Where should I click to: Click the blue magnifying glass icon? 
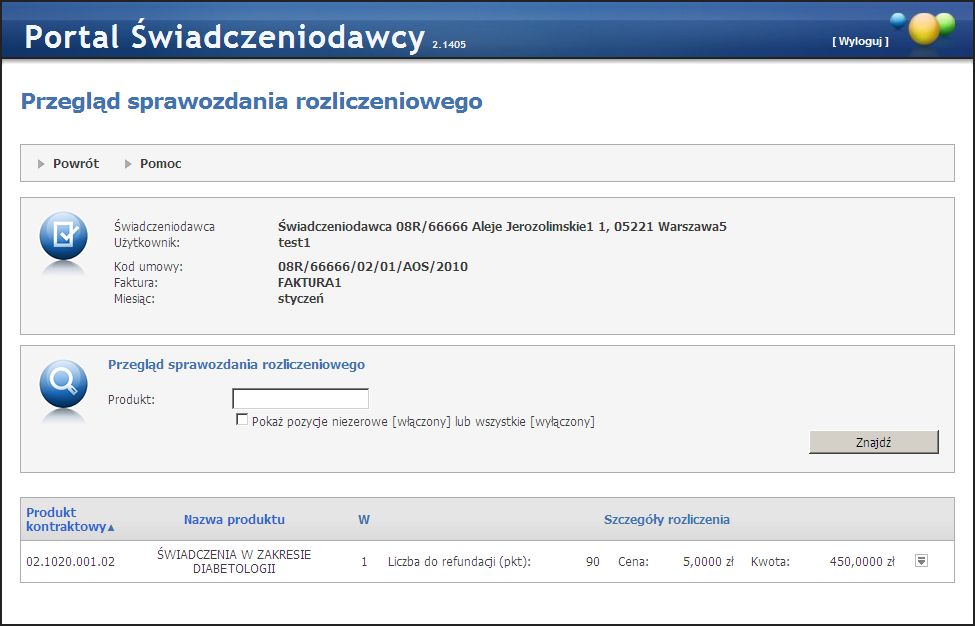point(63,385)
